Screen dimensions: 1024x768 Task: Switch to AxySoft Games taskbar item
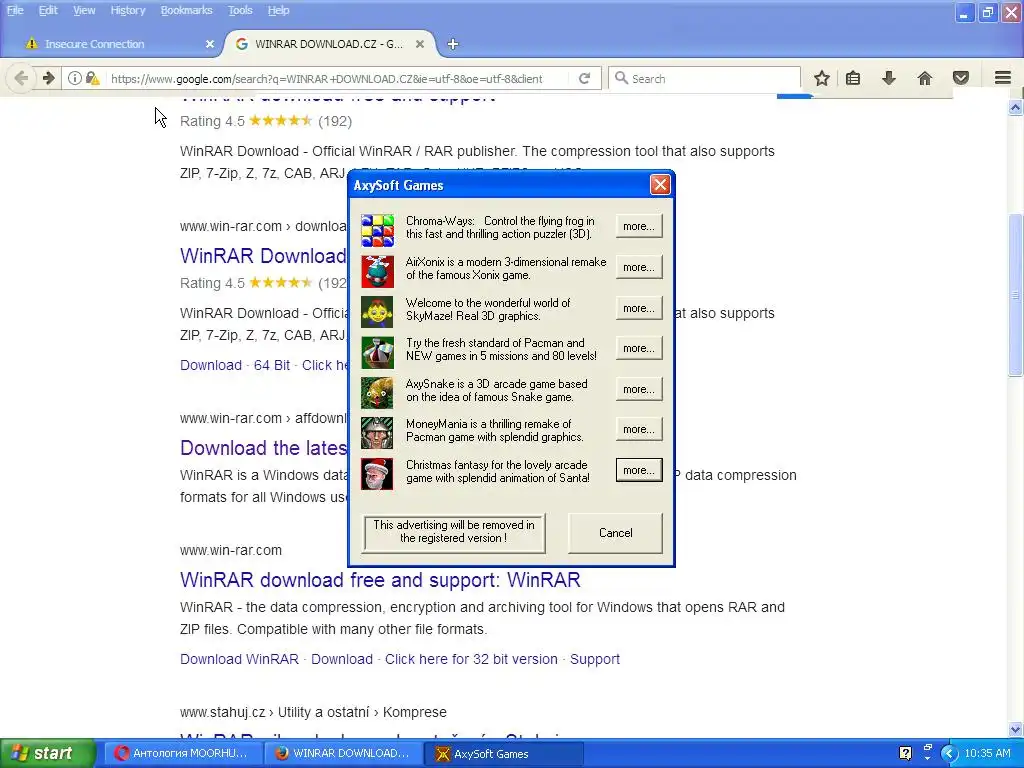pos(504,753)
